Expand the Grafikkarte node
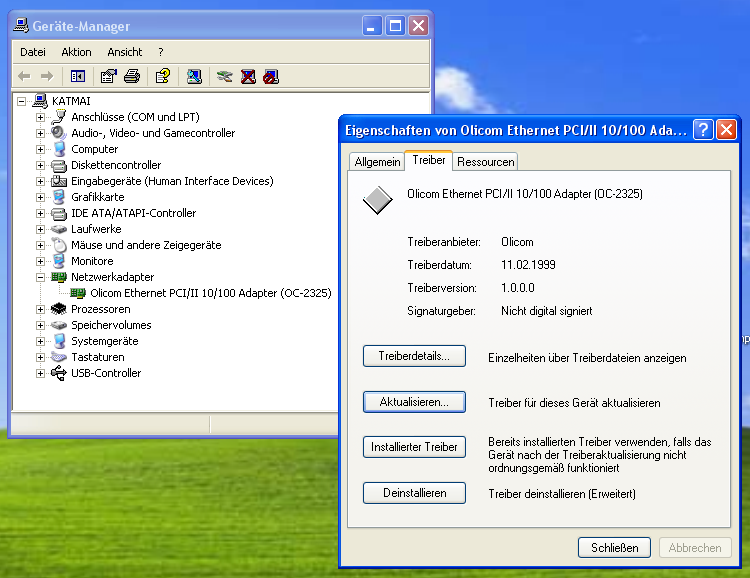 tap(41, 197)
